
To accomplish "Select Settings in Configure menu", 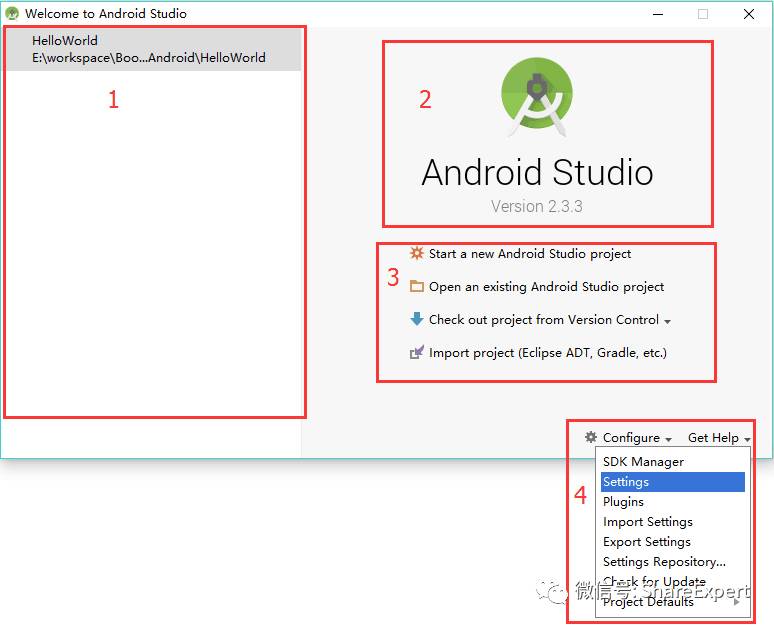I will point(672,482).
